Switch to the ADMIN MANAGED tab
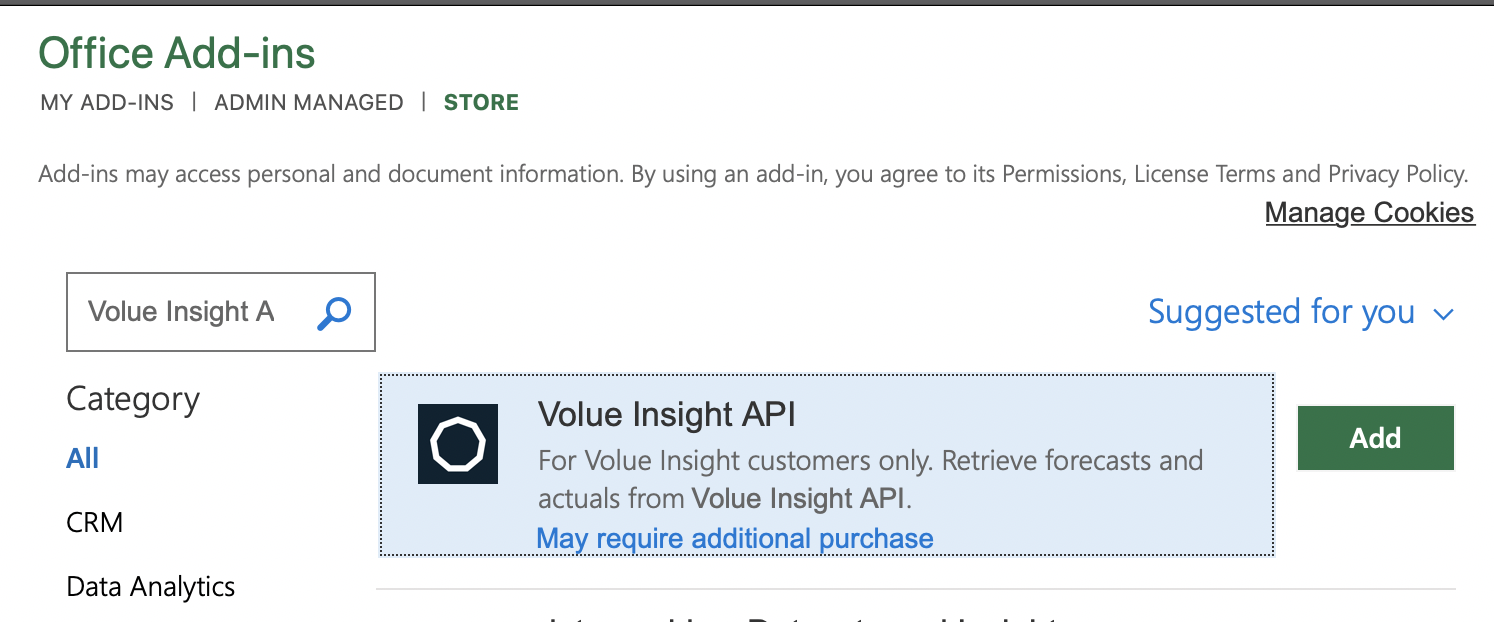This screenshot has width=1494, height=622. point(309,102)
